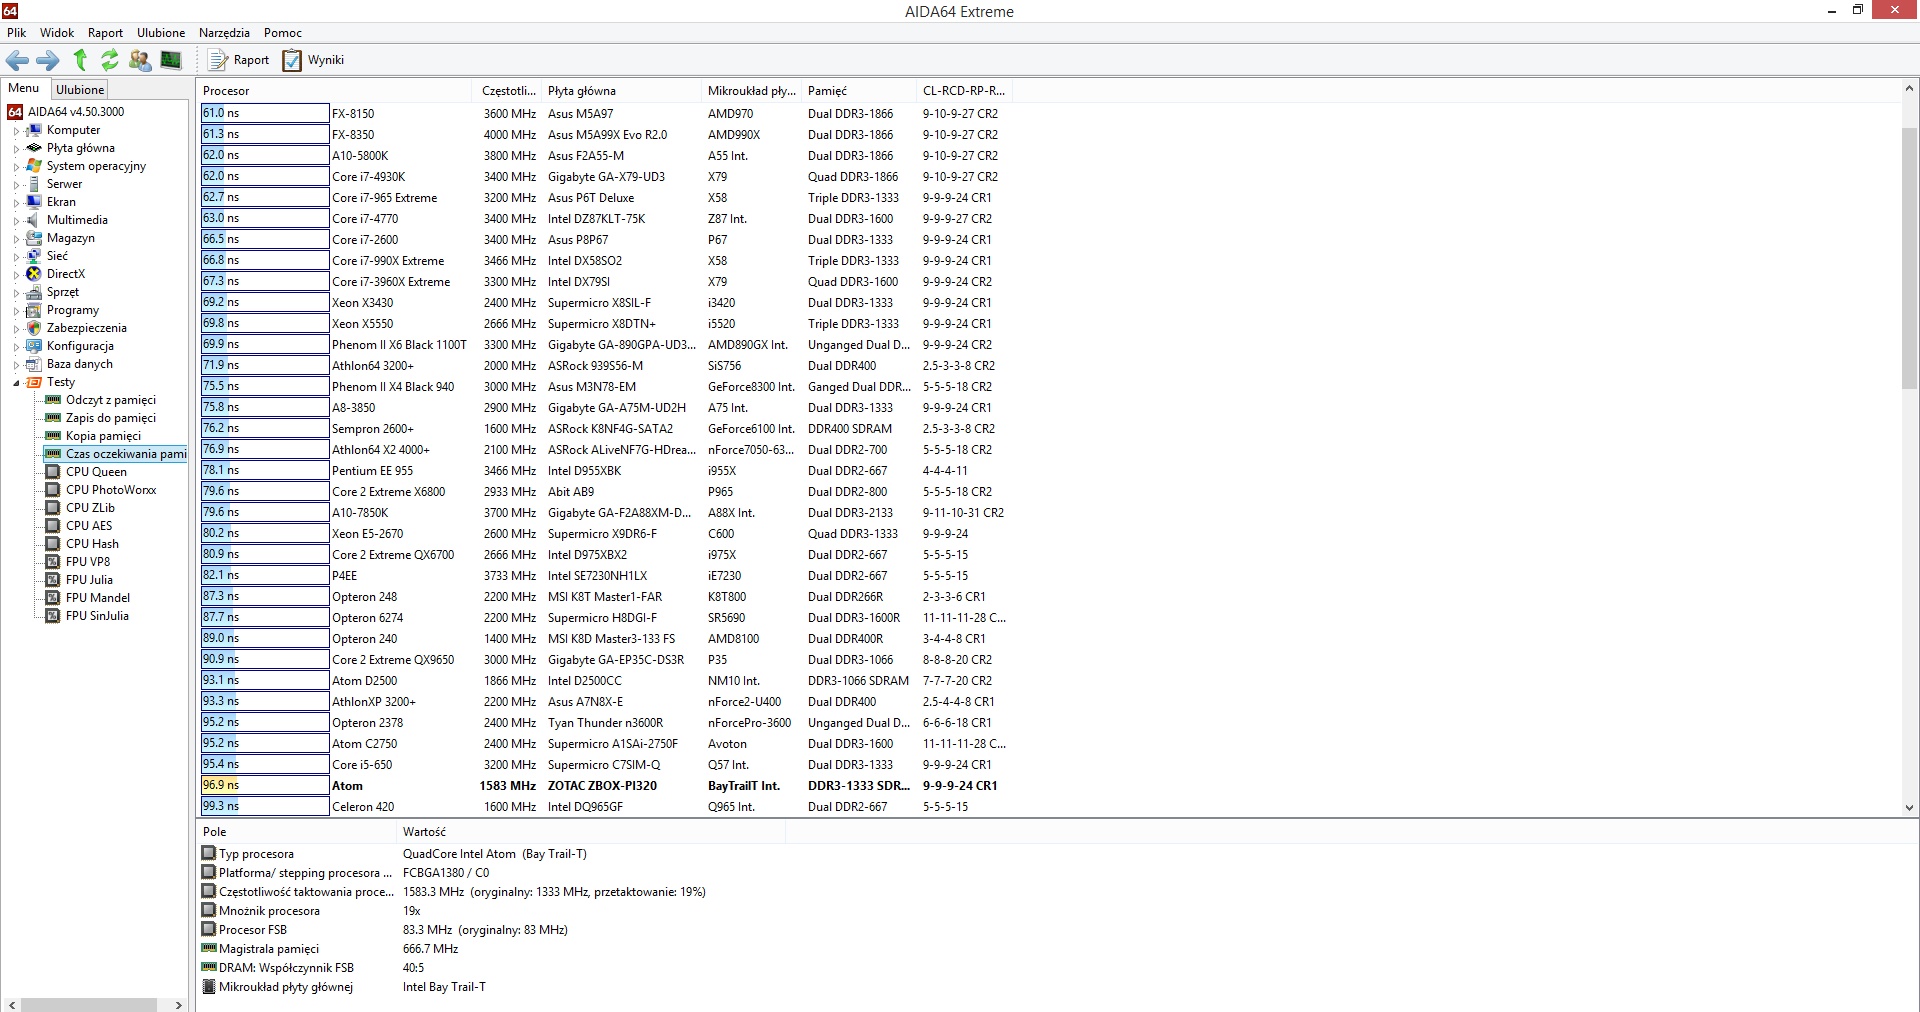
Task: Click the 79.6 ns bar for A10-7850K
Action: 265,512
